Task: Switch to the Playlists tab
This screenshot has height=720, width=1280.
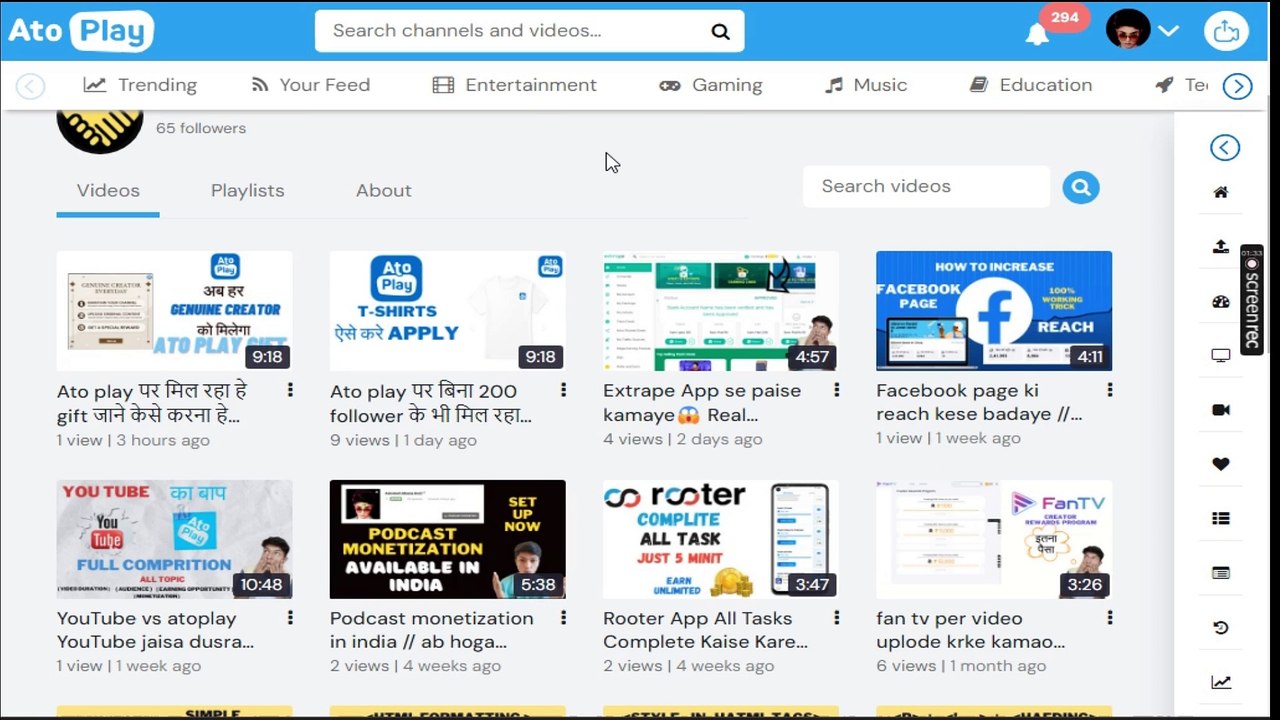Action: coord(247,190)
